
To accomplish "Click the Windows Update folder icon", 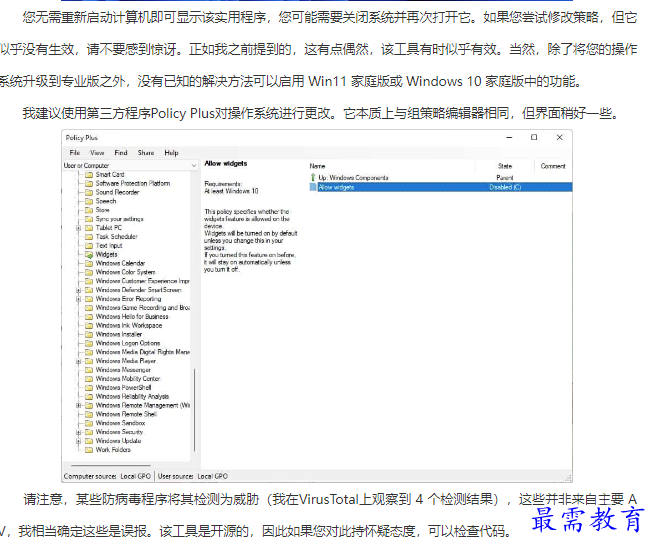I will (x=89, y=441).
